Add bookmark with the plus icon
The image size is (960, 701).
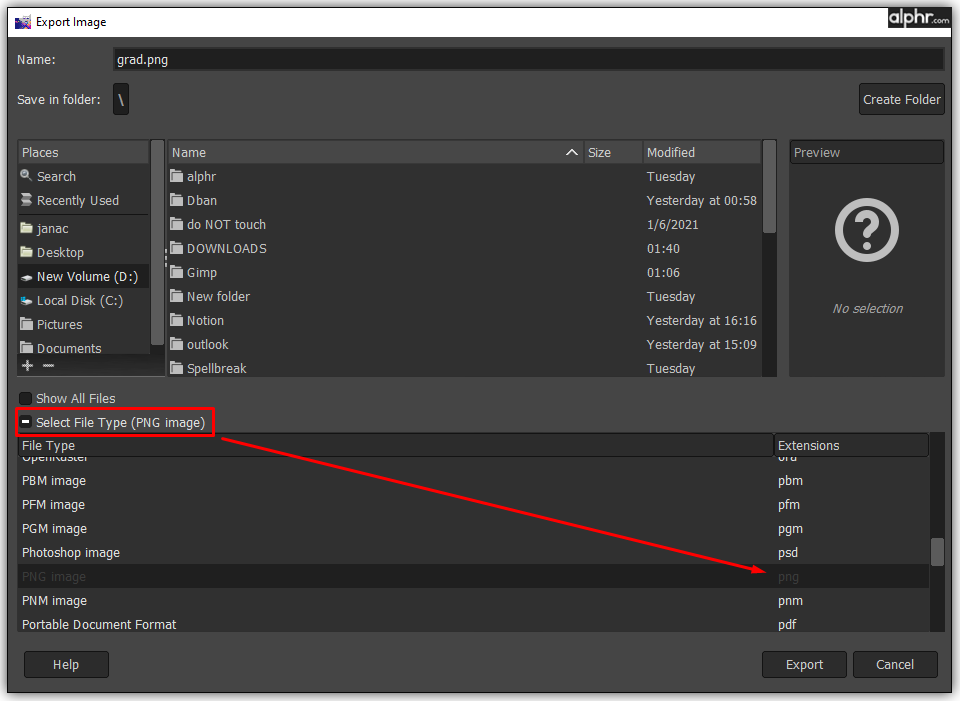pos(28,365)
